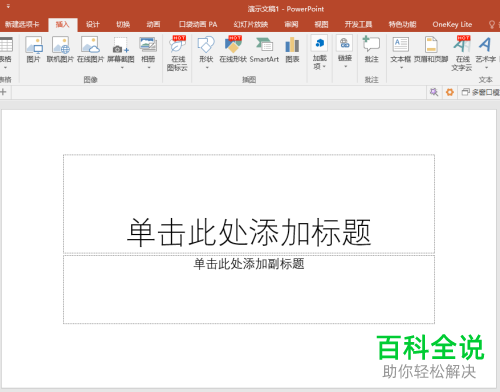Open the 开发工具 Developer tab

point(358,24)
